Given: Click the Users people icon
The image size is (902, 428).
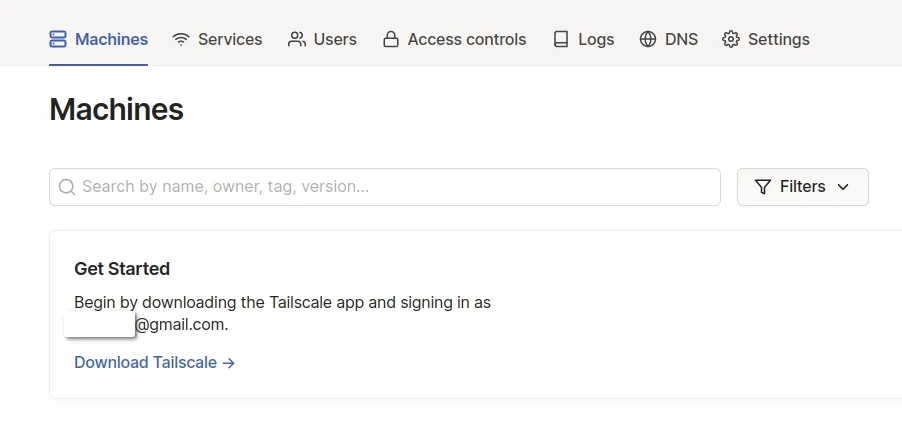Looking at the screenshot, I should click(297, 40).
